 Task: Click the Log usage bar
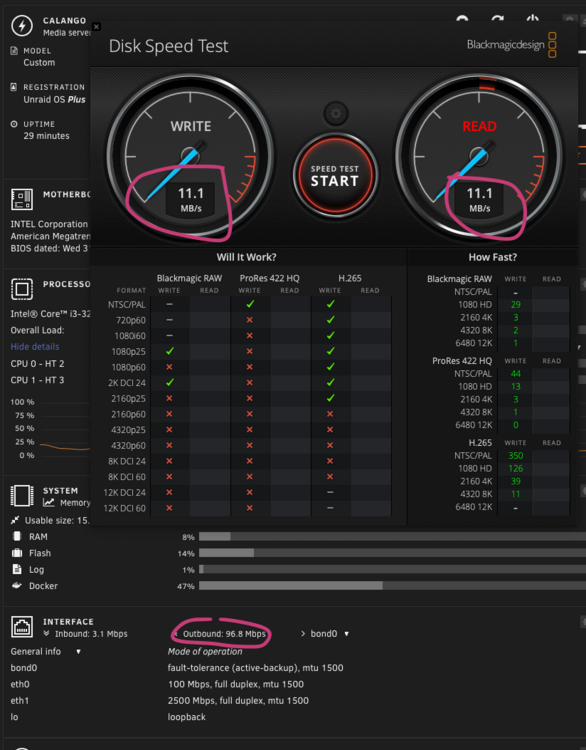point(392,569)
